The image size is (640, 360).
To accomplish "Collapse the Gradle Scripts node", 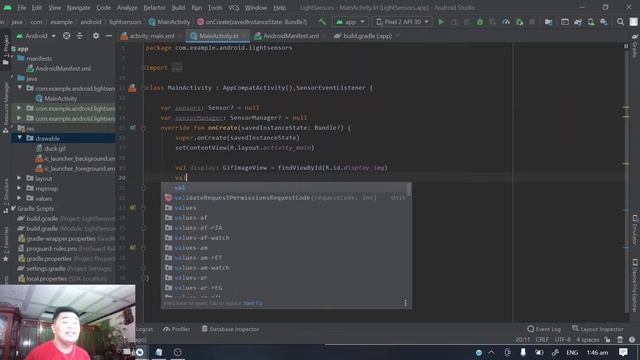I will (13, 209).
